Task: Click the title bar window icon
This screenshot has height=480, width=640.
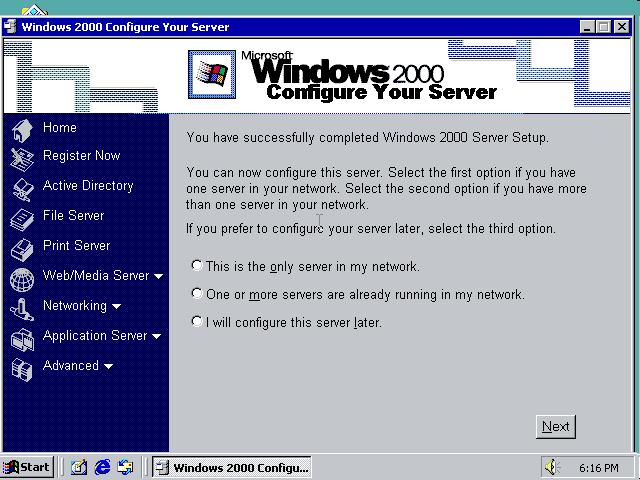Action: click(x=9, y=27)
